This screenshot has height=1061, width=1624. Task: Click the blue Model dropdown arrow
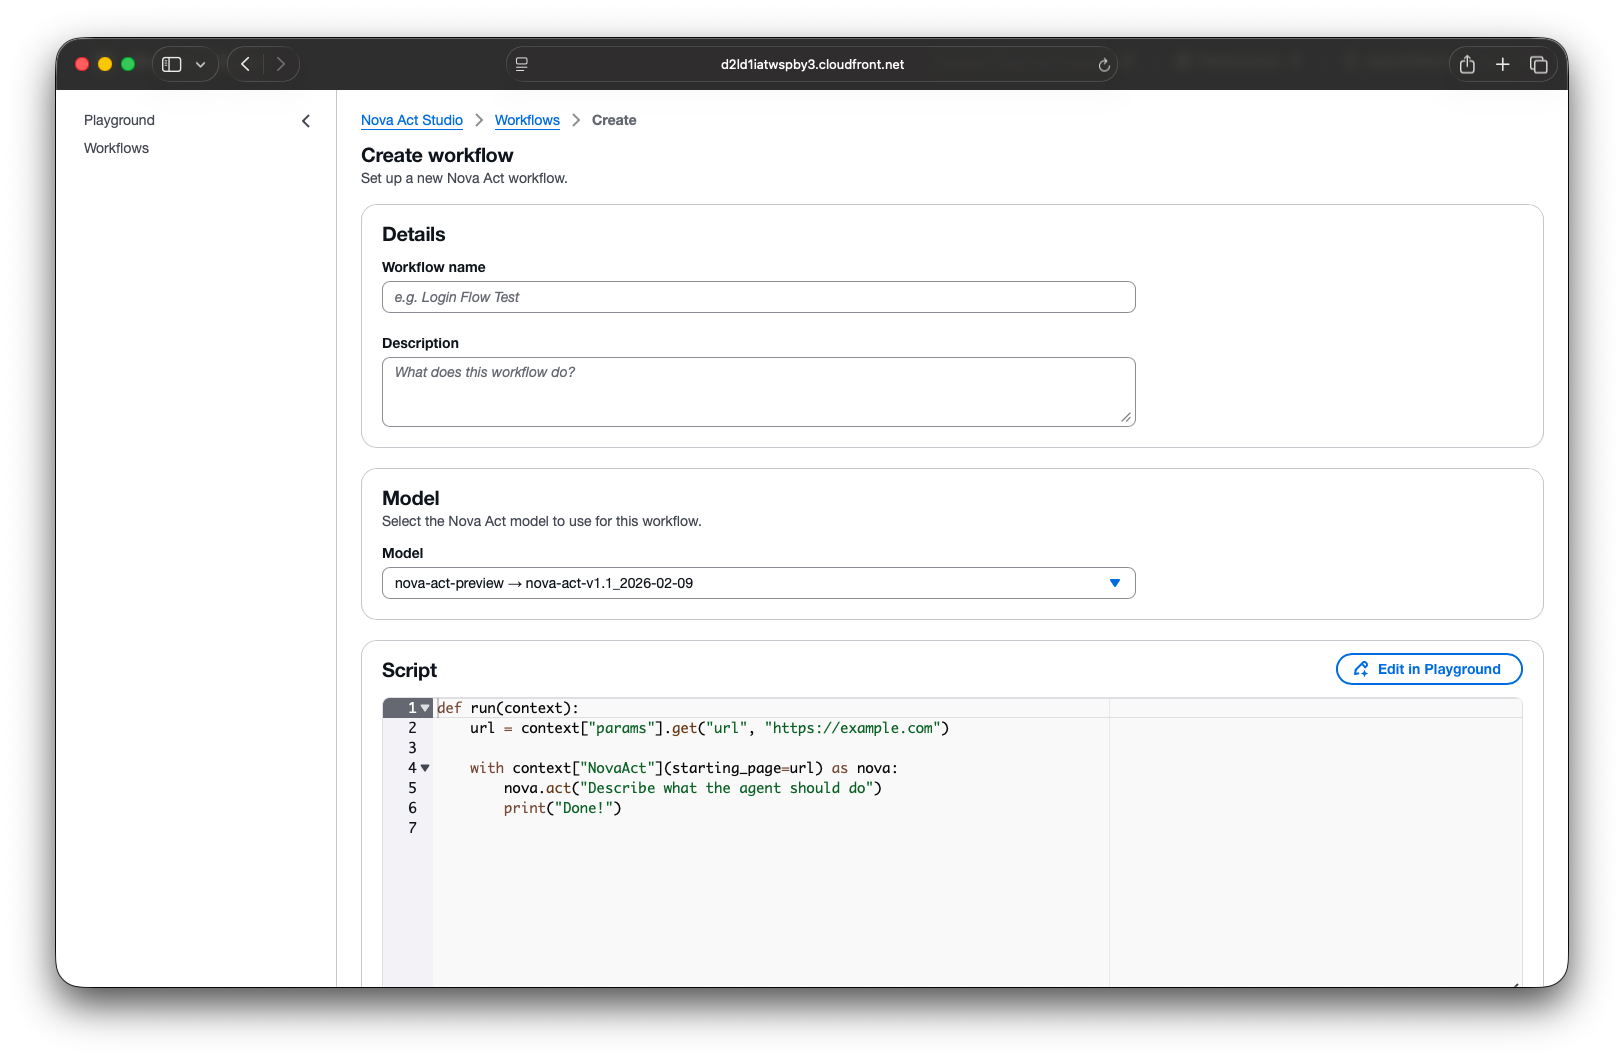tap(1115, 583)
